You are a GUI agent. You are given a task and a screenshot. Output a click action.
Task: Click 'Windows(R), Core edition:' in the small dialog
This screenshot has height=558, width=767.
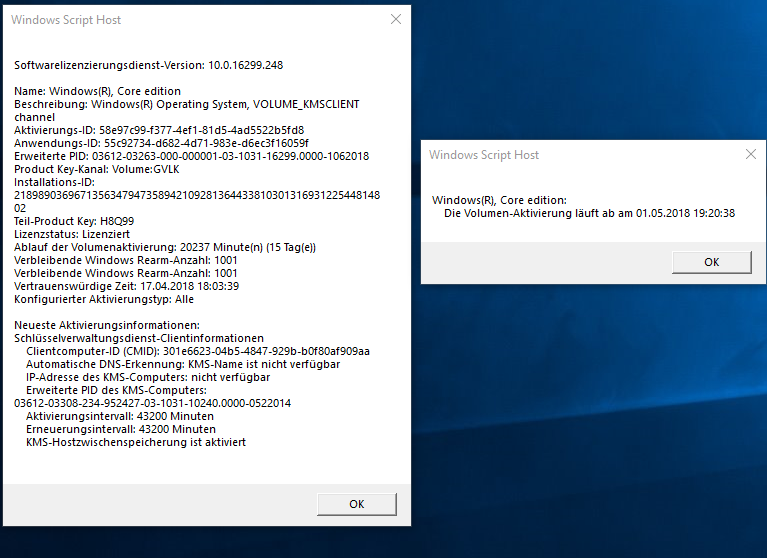[x=499, y=200]
